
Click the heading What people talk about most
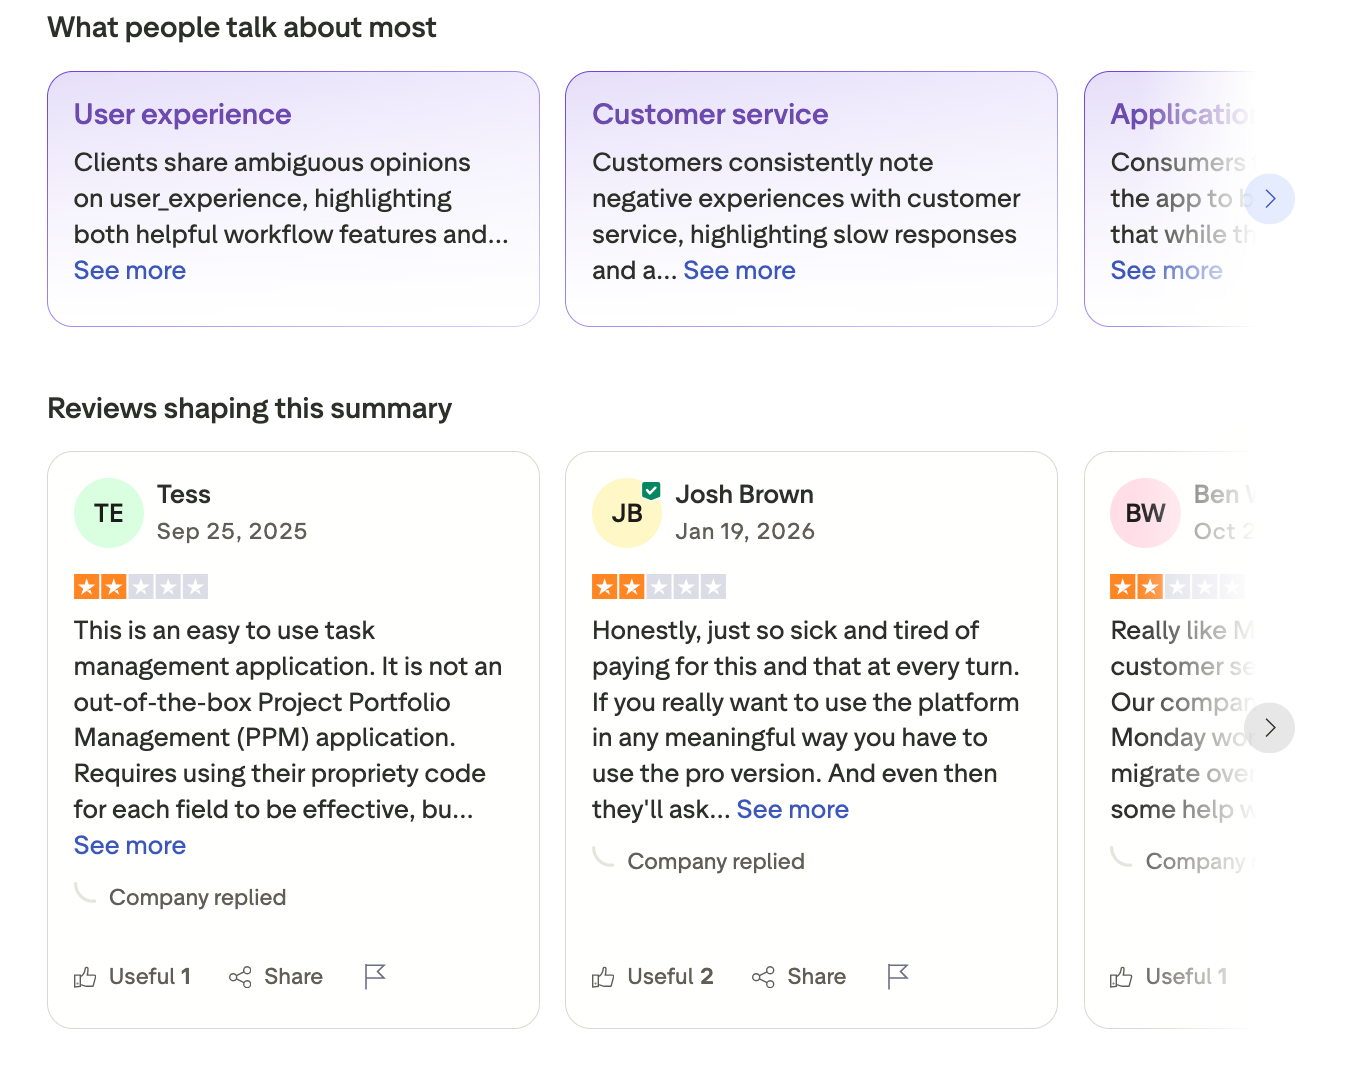coord(242,28)
